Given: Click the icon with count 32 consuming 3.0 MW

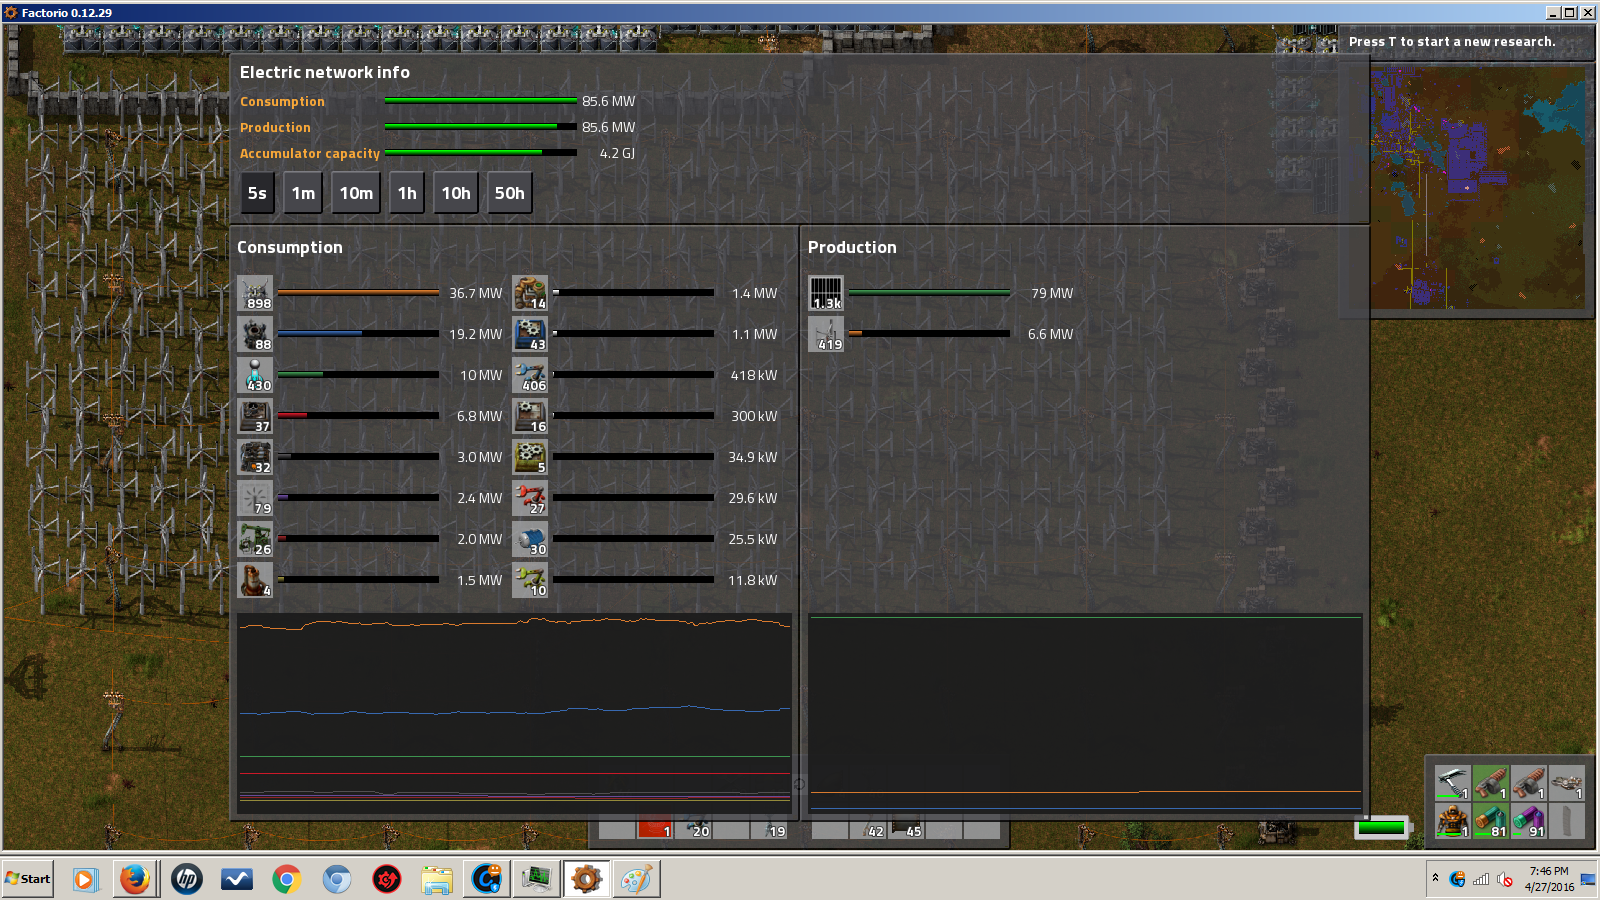Looking at the screenshot, I should tap(255, 457).
